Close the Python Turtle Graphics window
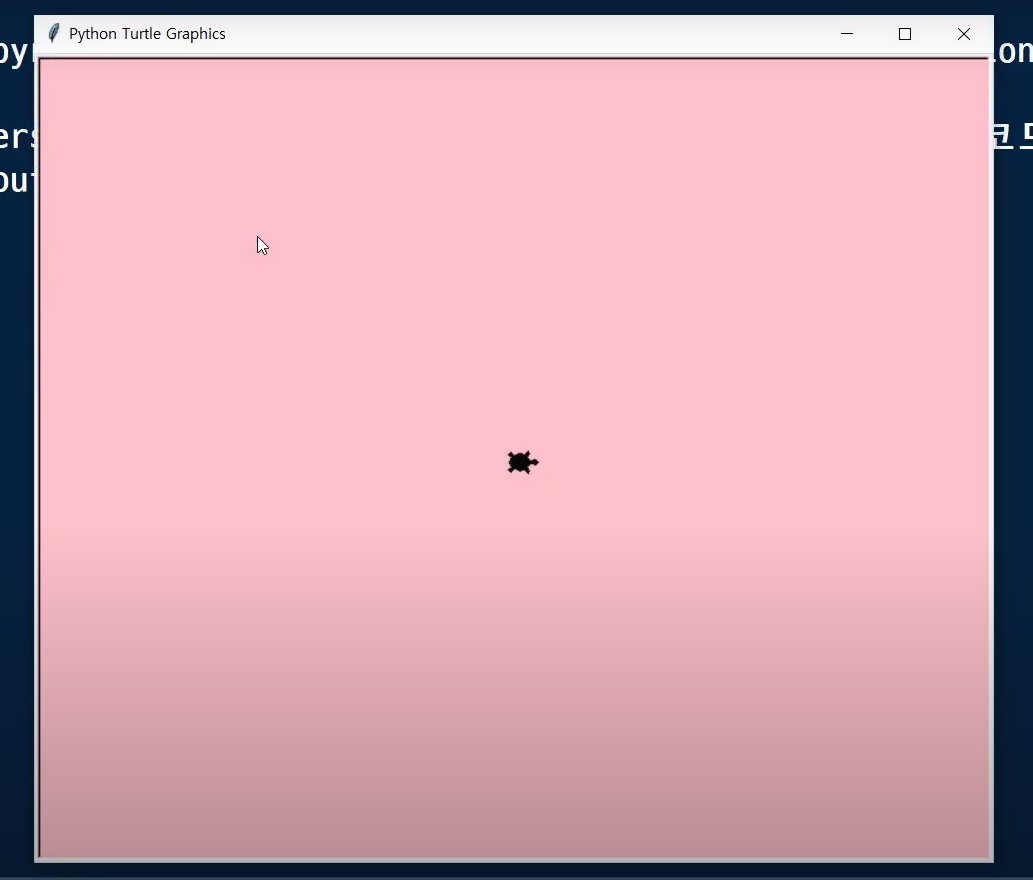This screenshot has height=880, width=1033. (964, 34)
